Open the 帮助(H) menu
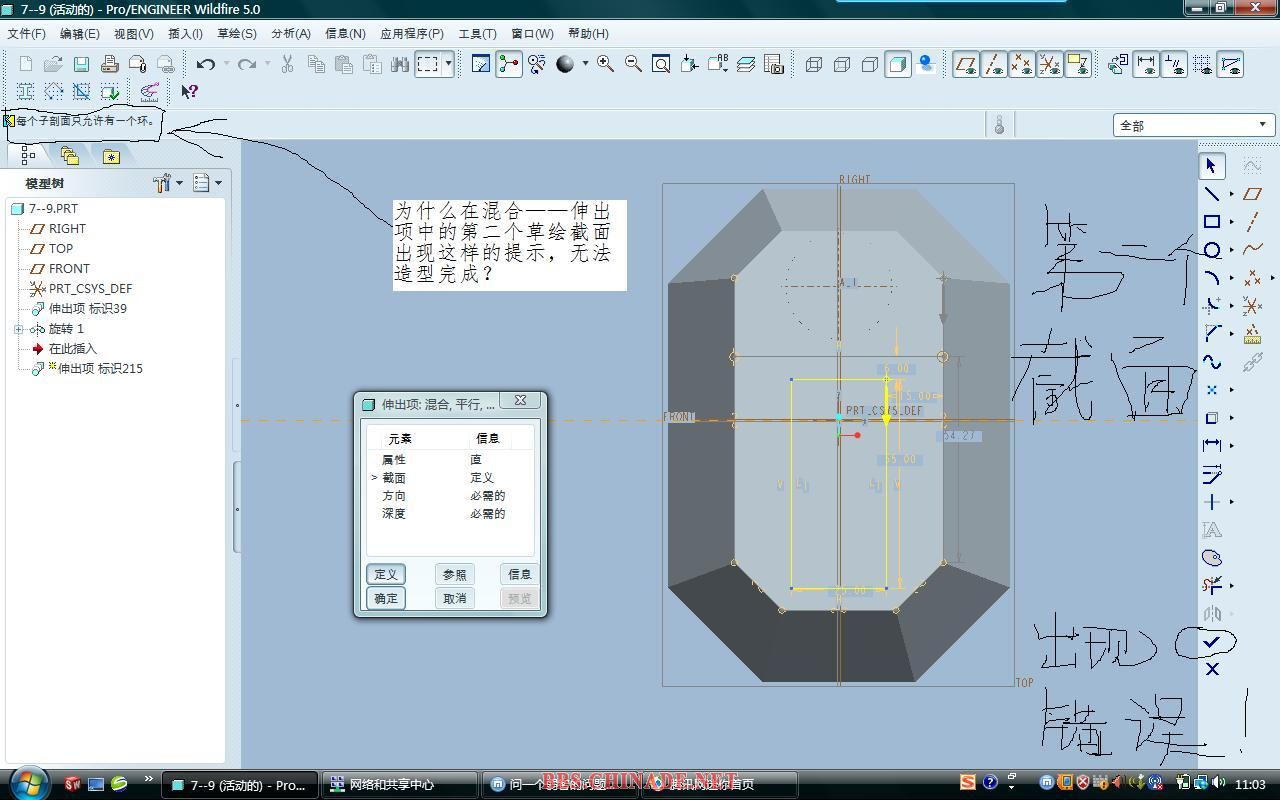The height and width of the screenshot is (800, 1280). pyautogui.click(x=588, y=34)
